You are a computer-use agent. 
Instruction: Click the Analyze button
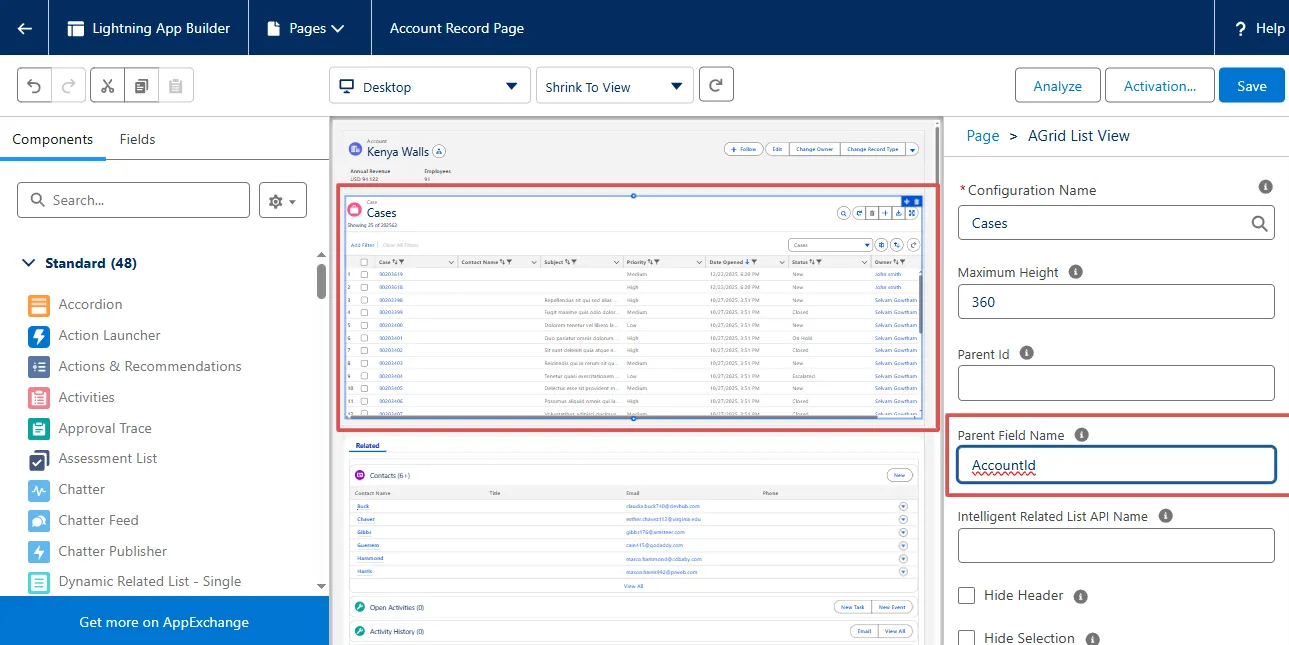pyautogui.click(x=1058, y=86)
